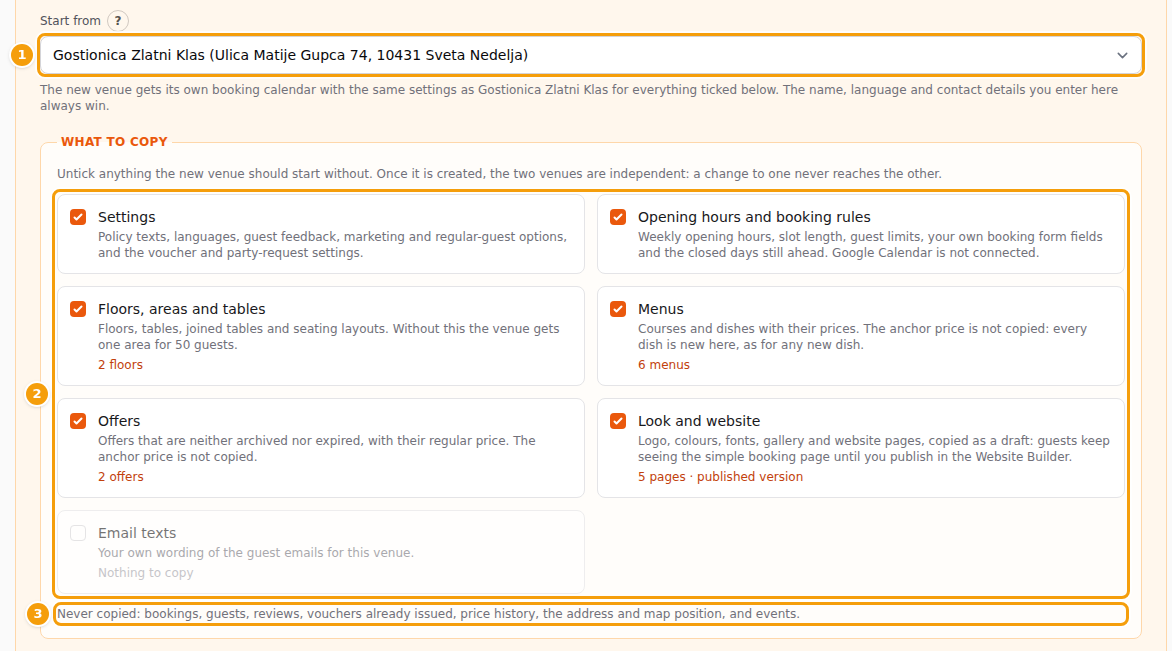This screenshot has width=1172, height=651.
Task: Untick the Menus checkbox
Action: coord(618,309)
